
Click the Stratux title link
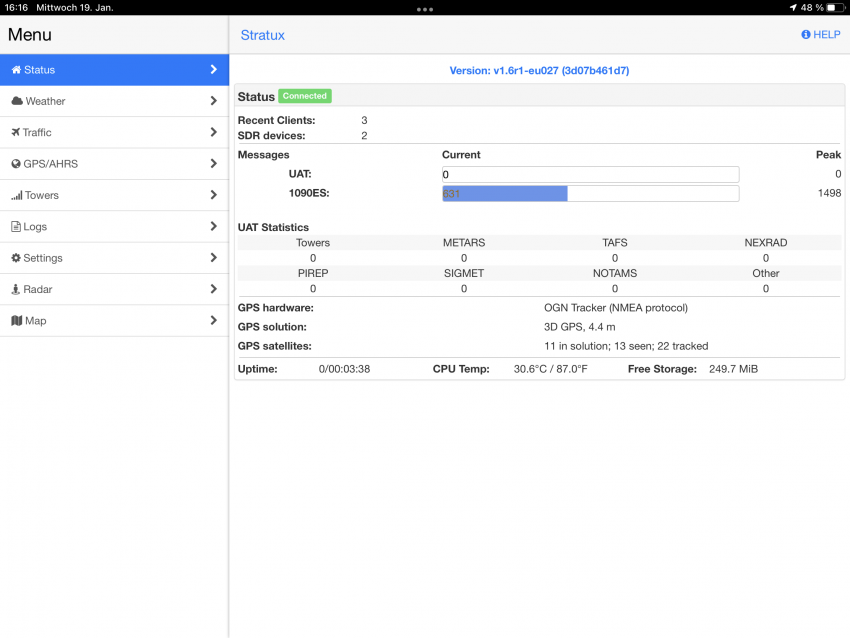262,35
